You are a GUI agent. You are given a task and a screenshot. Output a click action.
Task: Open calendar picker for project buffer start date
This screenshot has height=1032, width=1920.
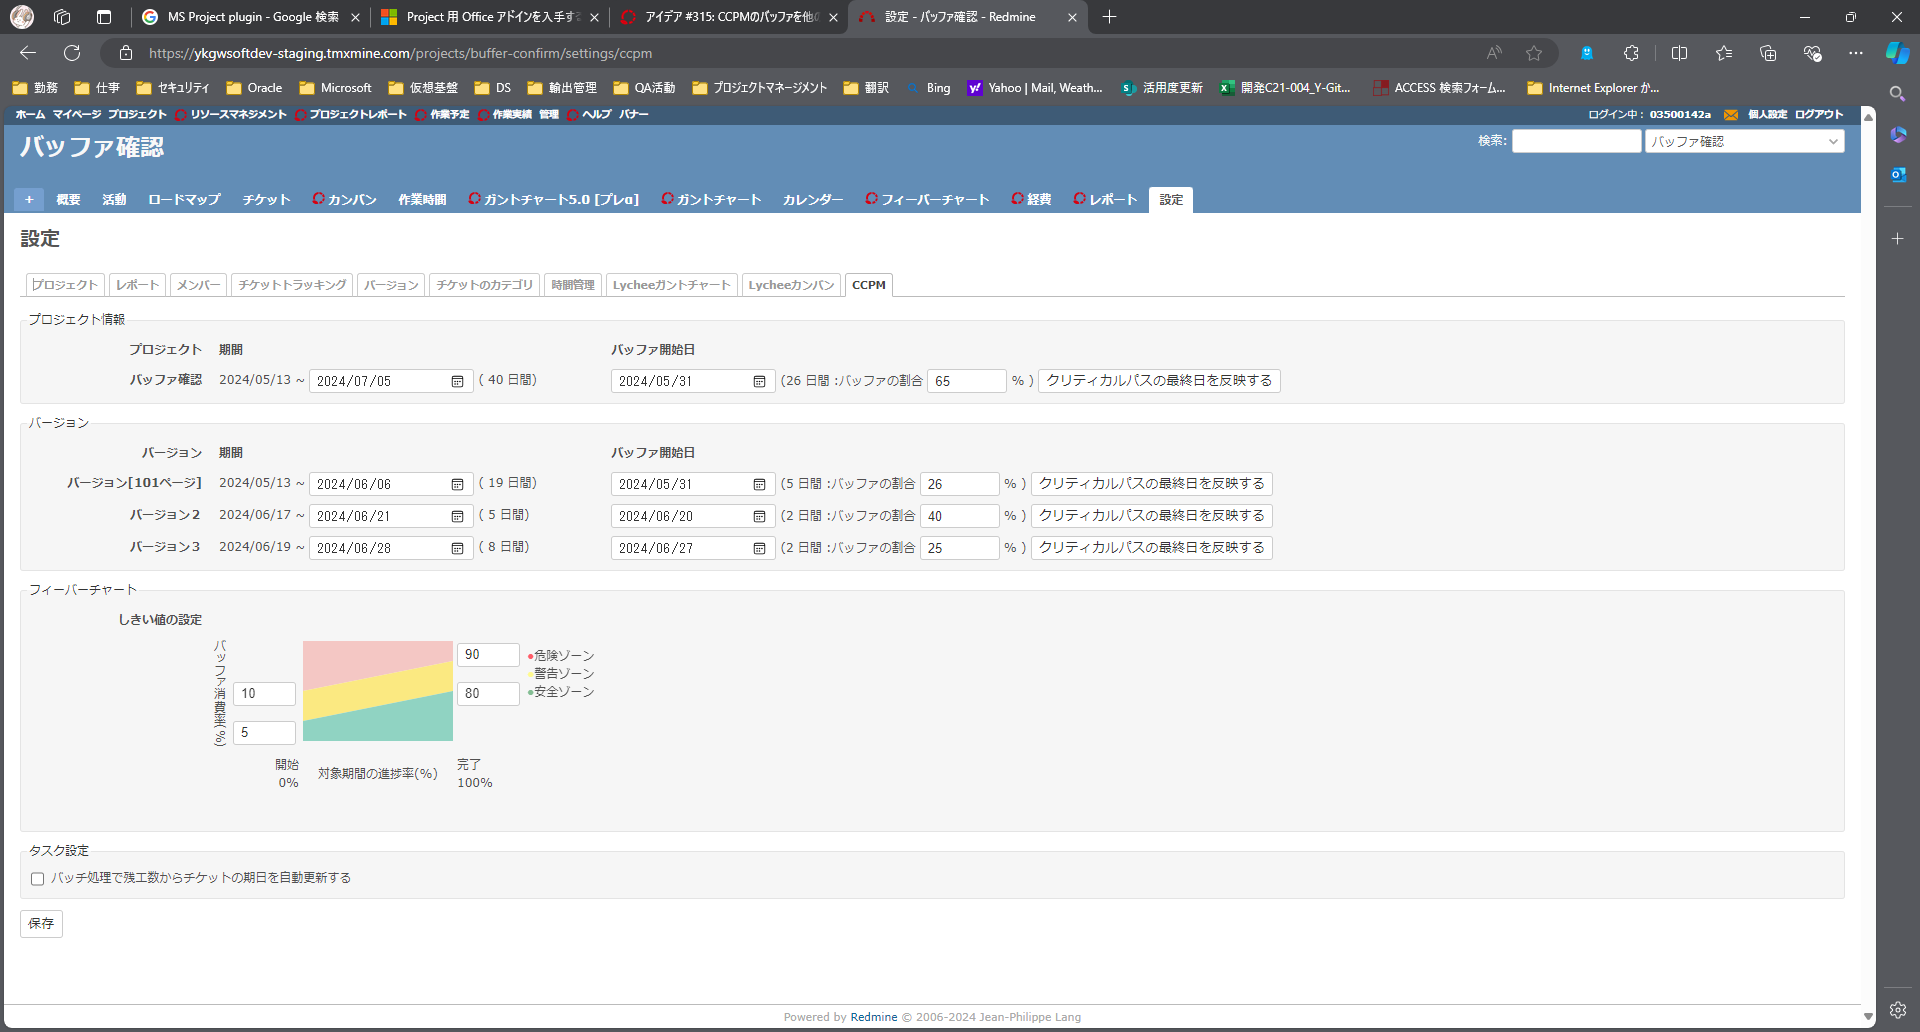[759, 382]
